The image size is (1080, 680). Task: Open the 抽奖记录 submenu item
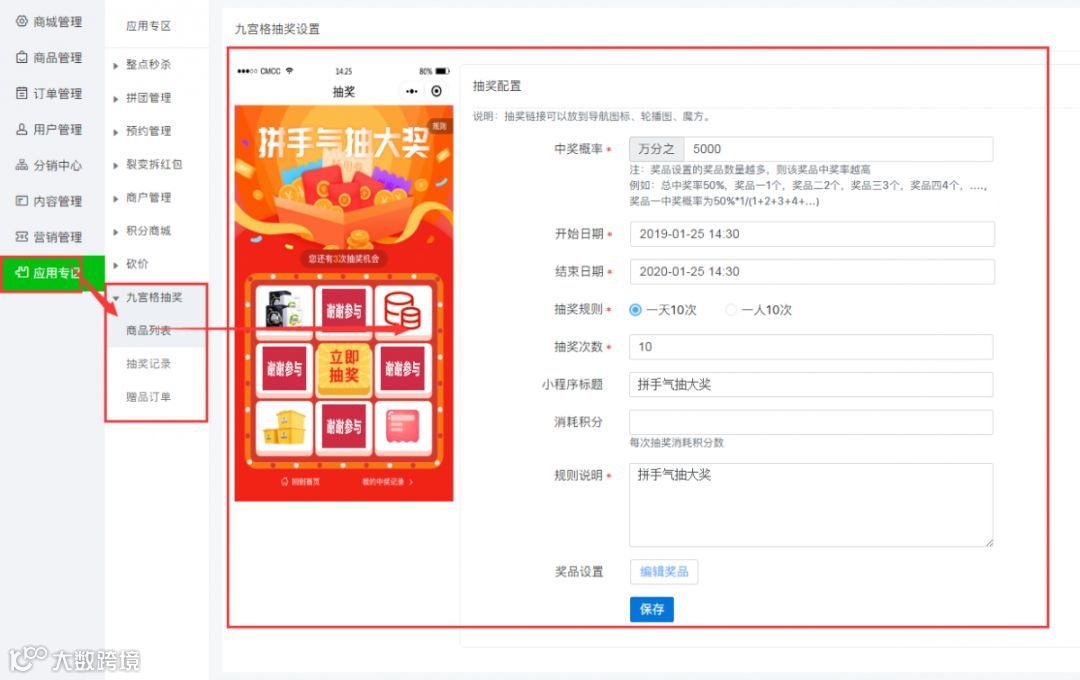click(x=148, y=363)
